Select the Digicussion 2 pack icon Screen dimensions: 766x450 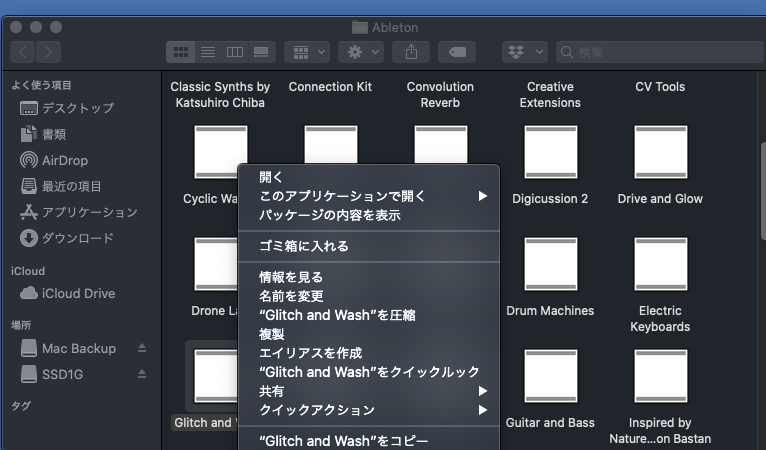[551, 152]
